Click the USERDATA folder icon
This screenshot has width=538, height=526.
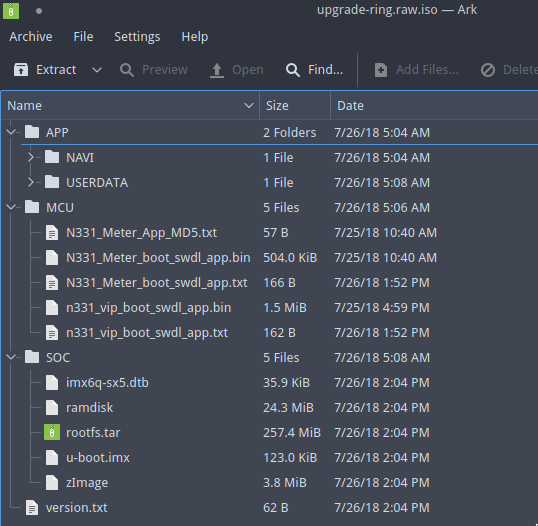[x=52, y=182]
